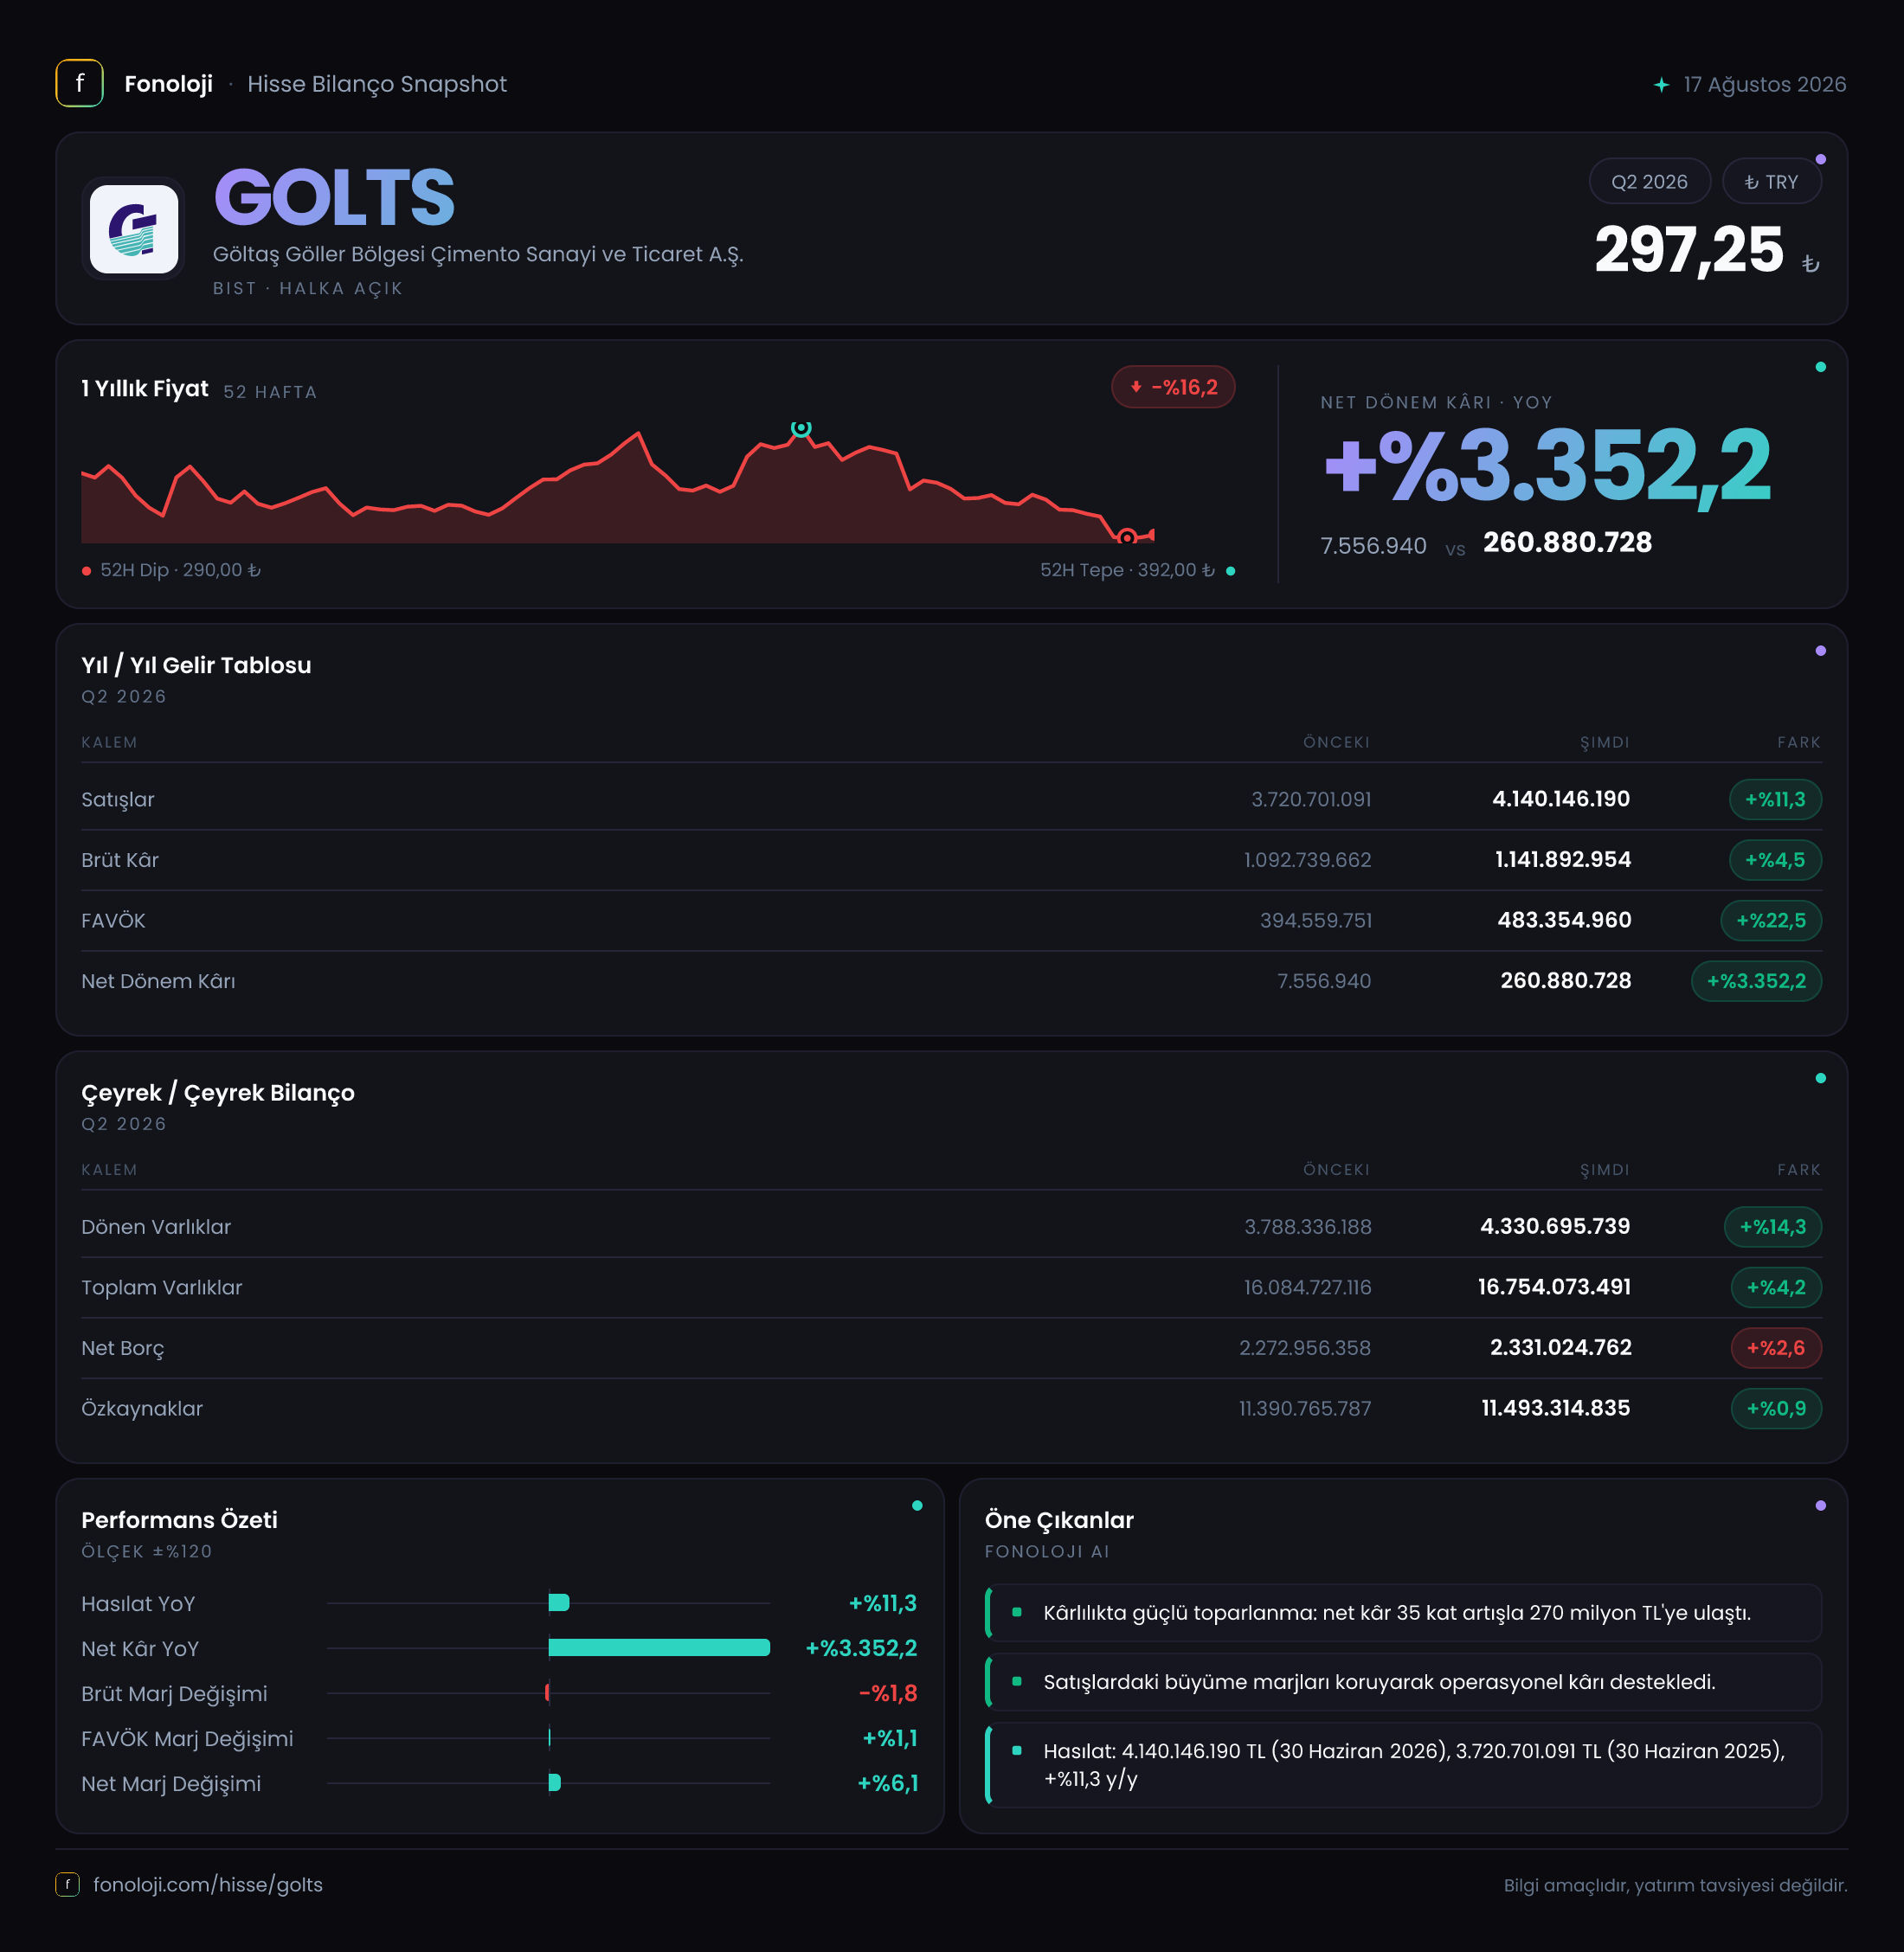Click the Satışlar +%11,3 change badge
1904x1952 pixels.
click(1775, 799)
